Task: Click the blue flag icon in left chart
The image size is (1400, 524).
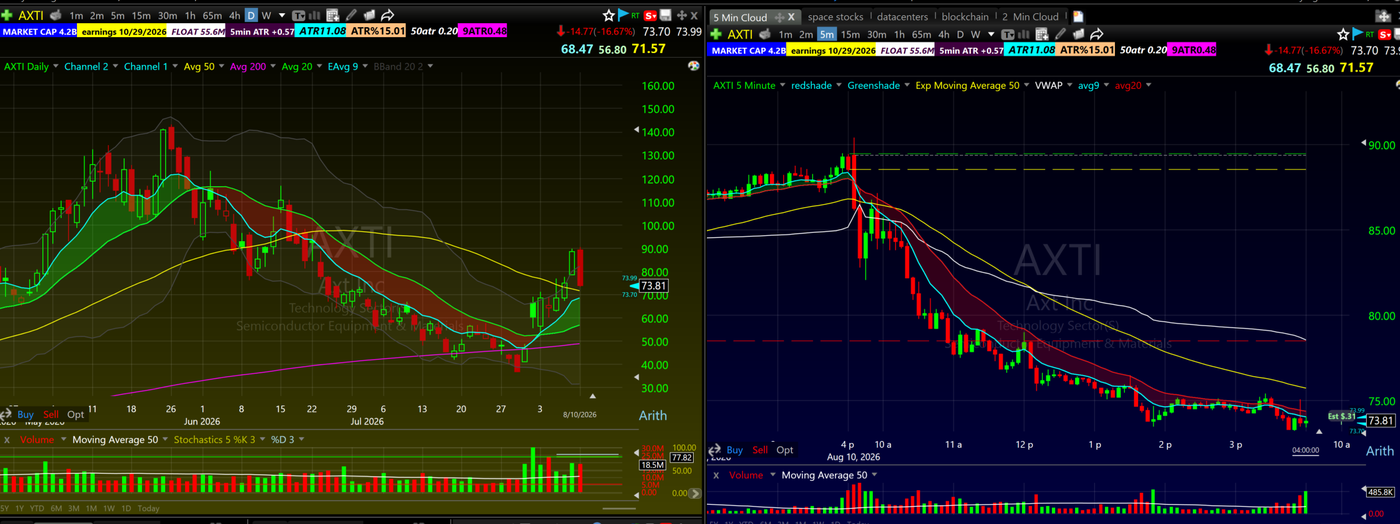Action: (x=623, y=14)
